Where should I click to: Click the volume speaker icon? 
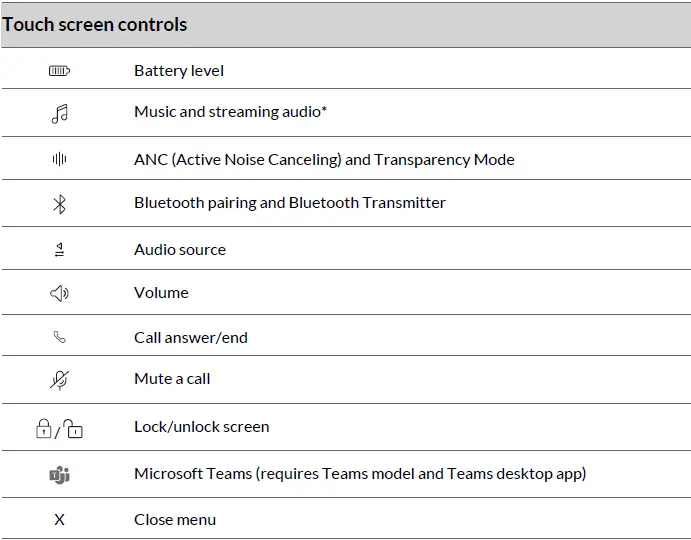pos(60,293)
